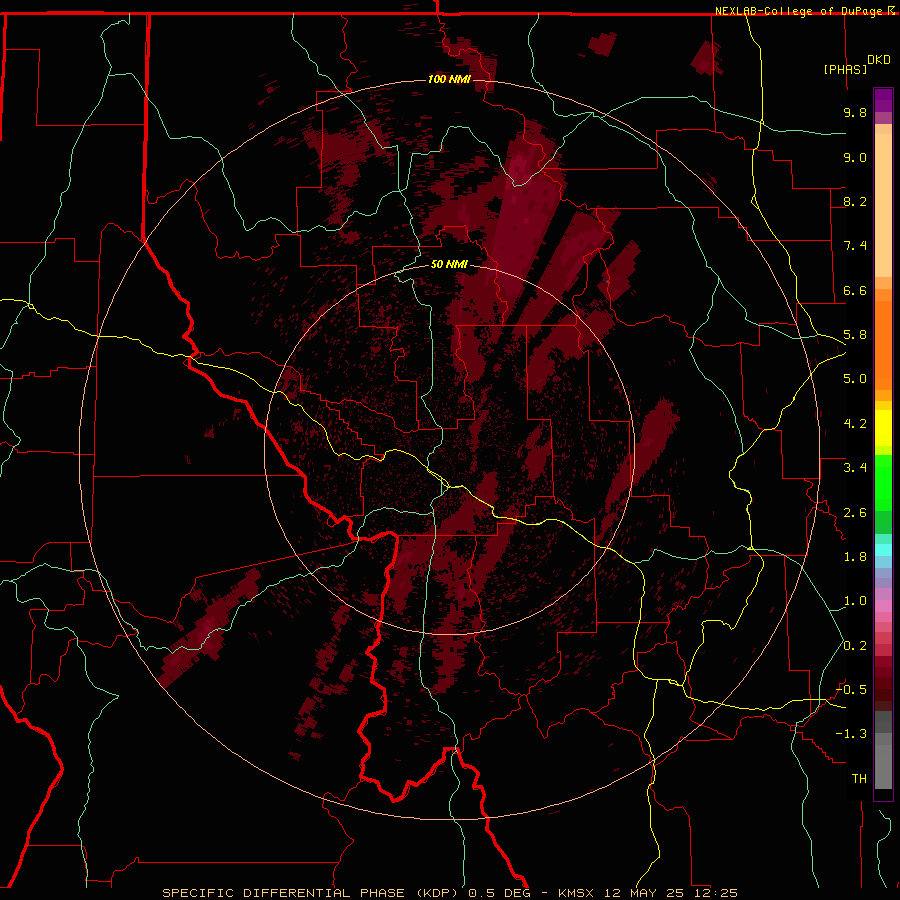Viewport: 900px width, 900px height.
Task: Click the Specific Differential Phase caption
Action: coord(450,893)
